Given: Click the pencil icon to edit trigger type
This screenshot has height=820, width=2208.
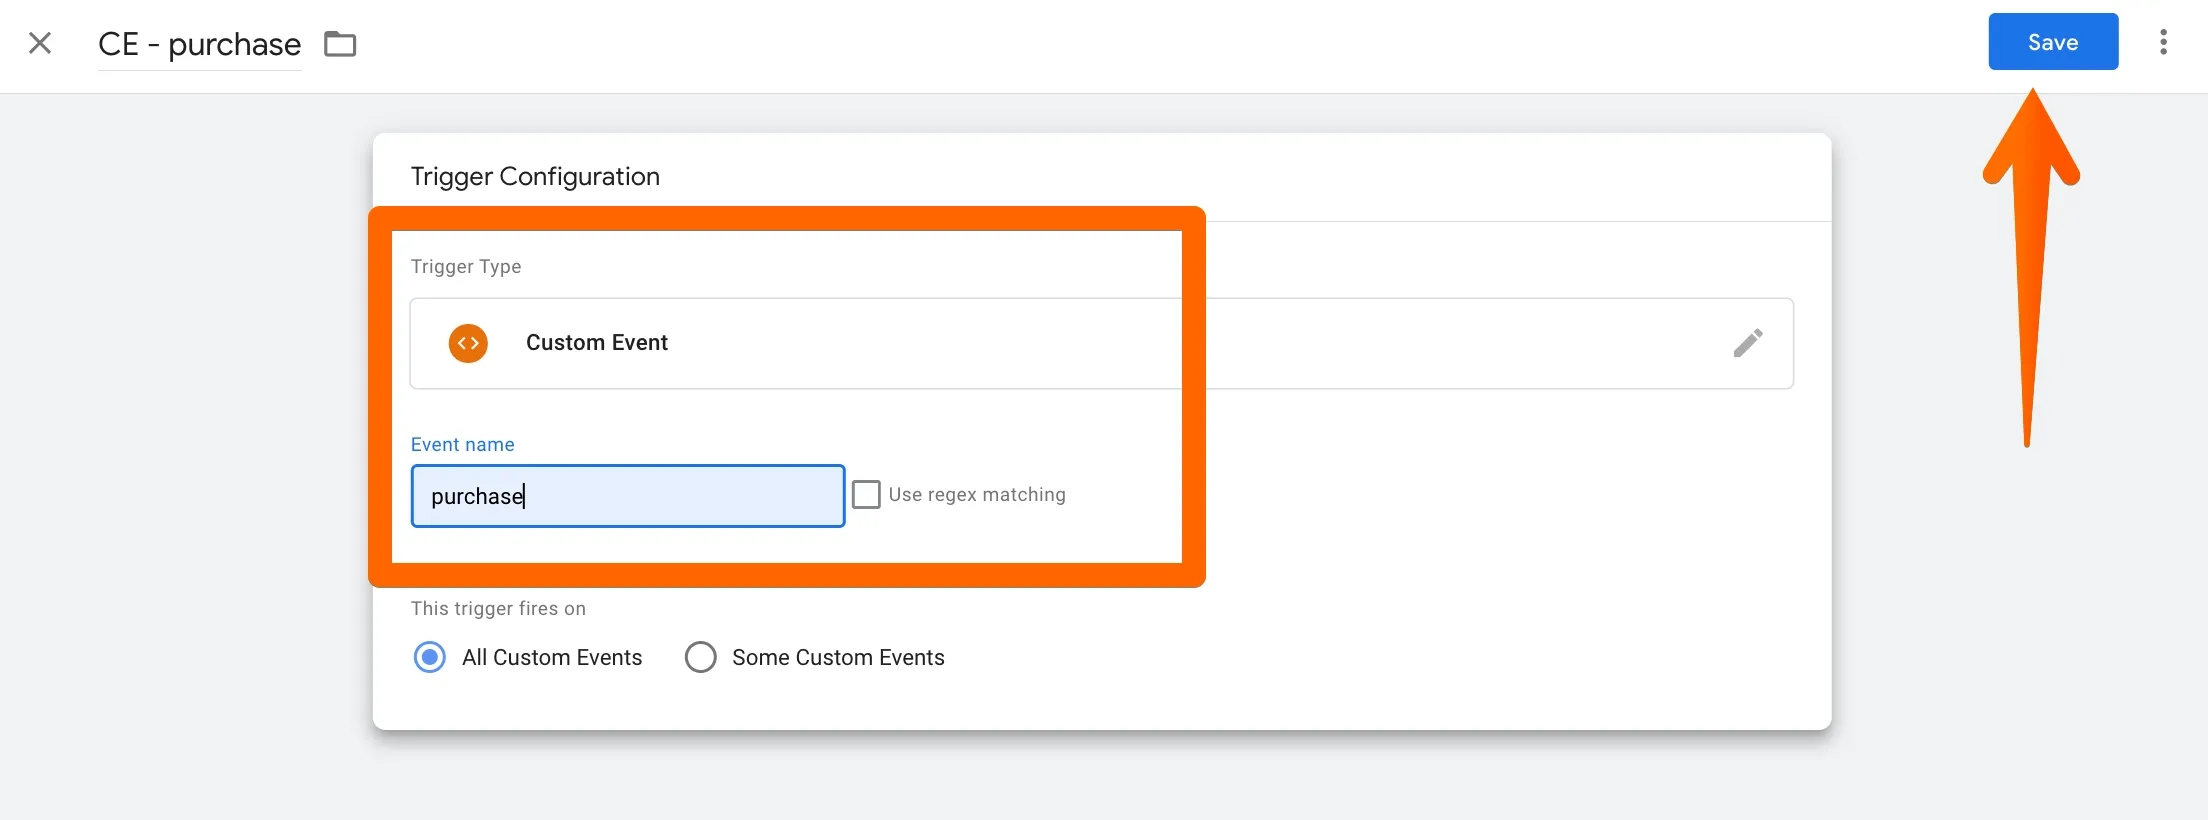Looking at the screenshot, I should pyautogui.click(x=1748, y=343).
